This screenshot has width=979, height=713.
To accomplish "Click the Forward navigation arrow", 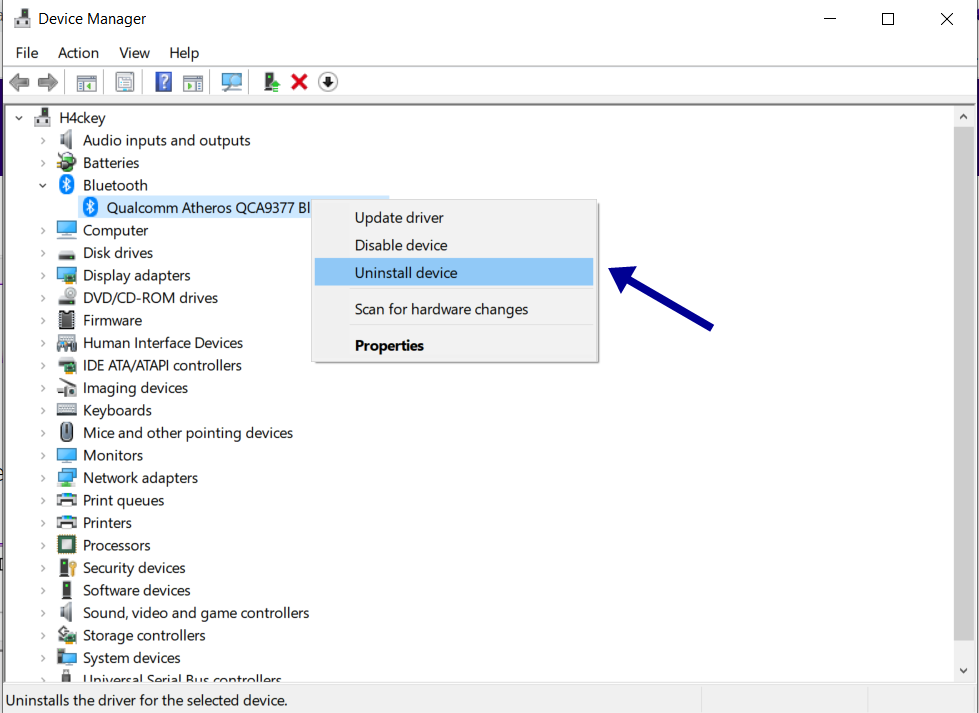I will pos(48,81).
